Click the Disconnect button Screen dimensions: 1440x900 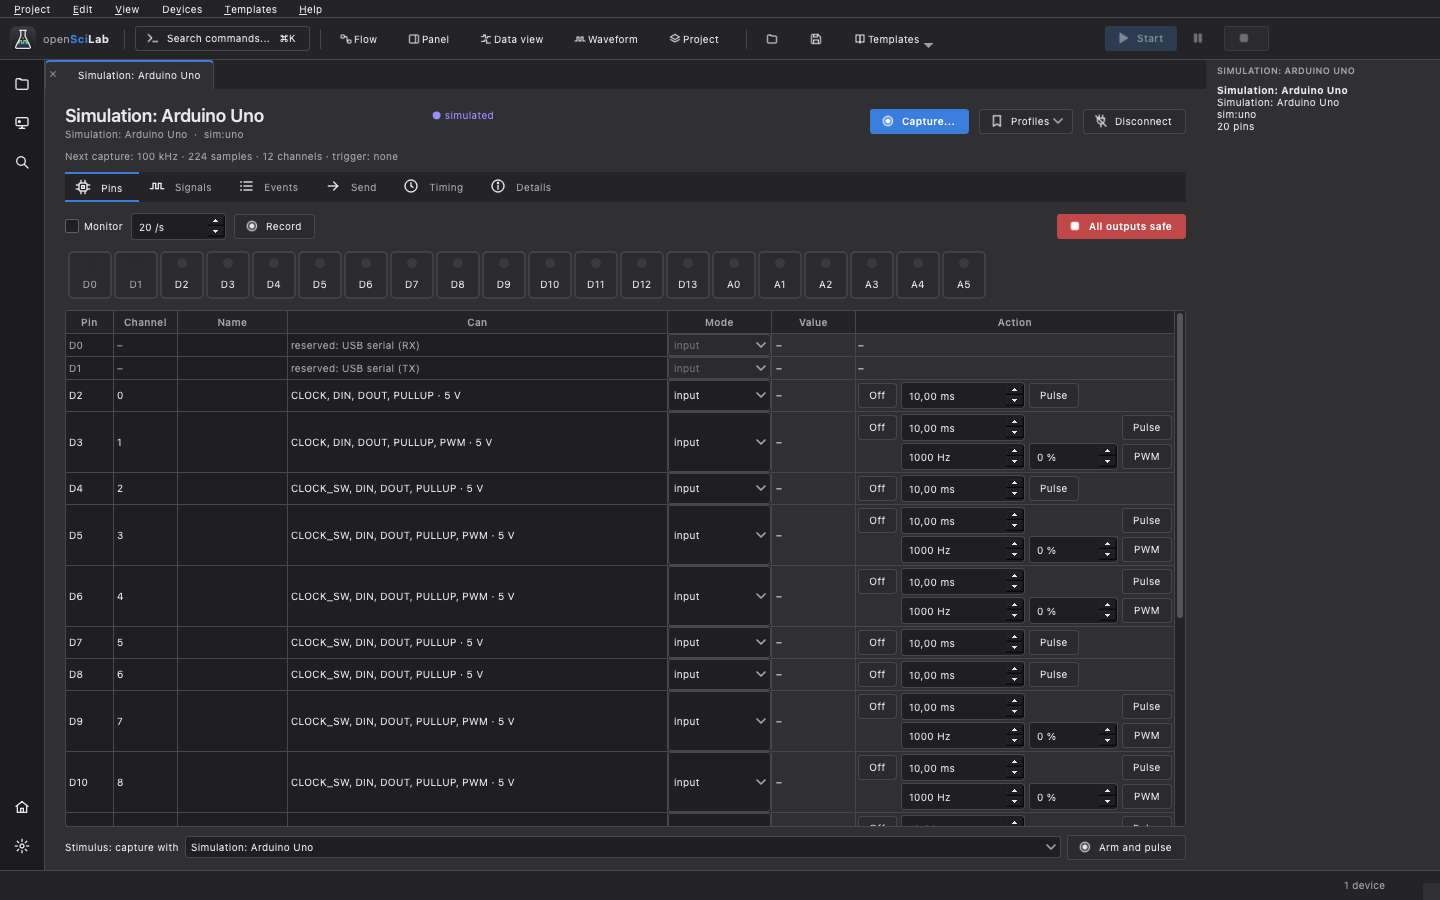pyautogui.click(x=1134, y=121)
